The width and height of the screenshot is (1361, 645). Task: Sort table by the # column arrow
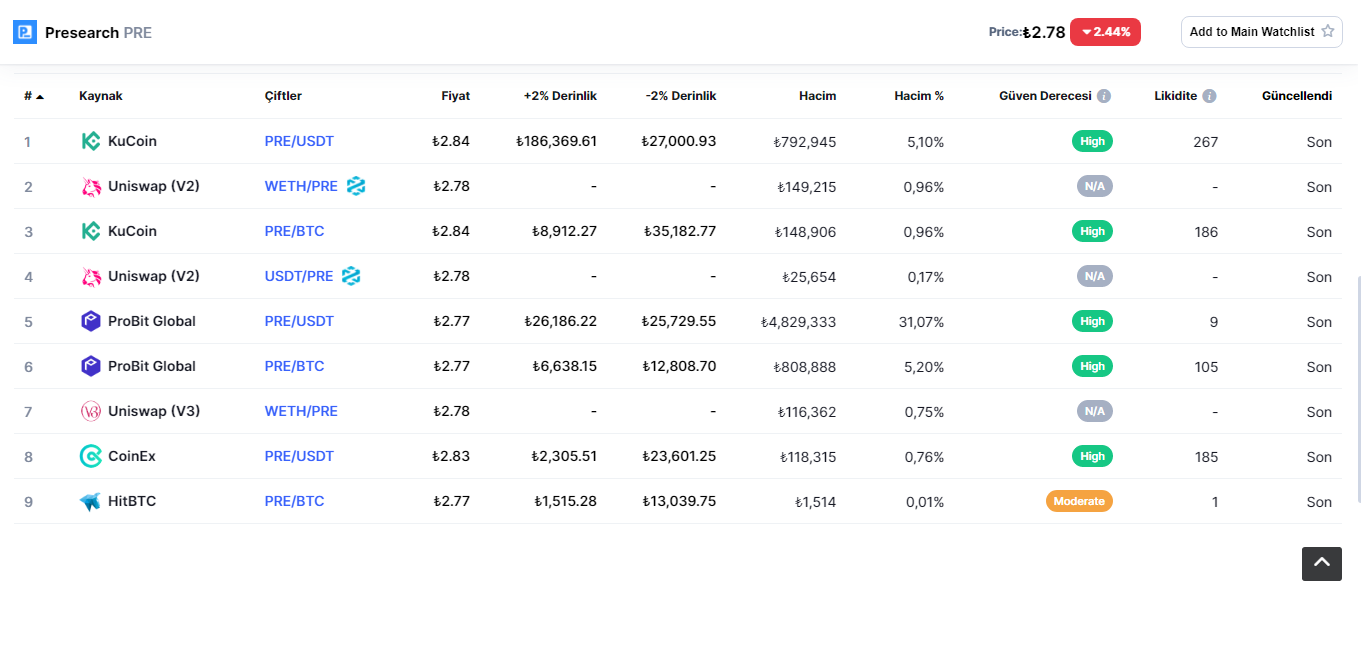[x=40, y=96]
